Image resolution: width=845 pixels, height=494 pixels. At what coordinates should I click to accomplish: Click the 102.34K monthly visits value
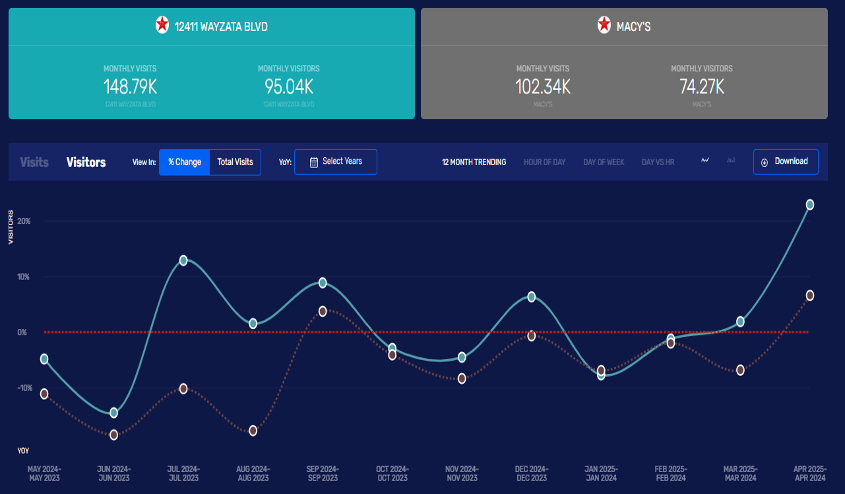(543, 87)
